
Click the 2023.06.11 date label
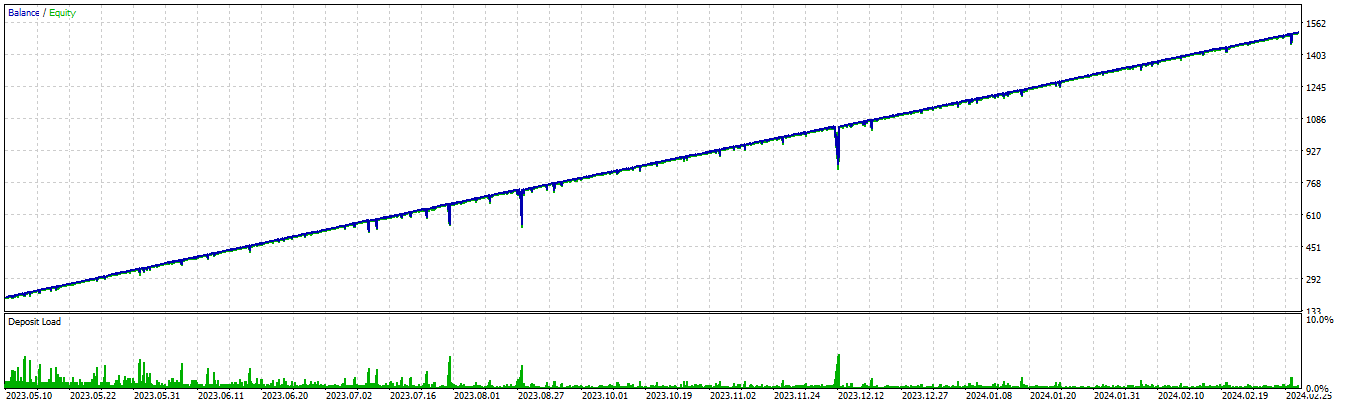pos(221,397)
